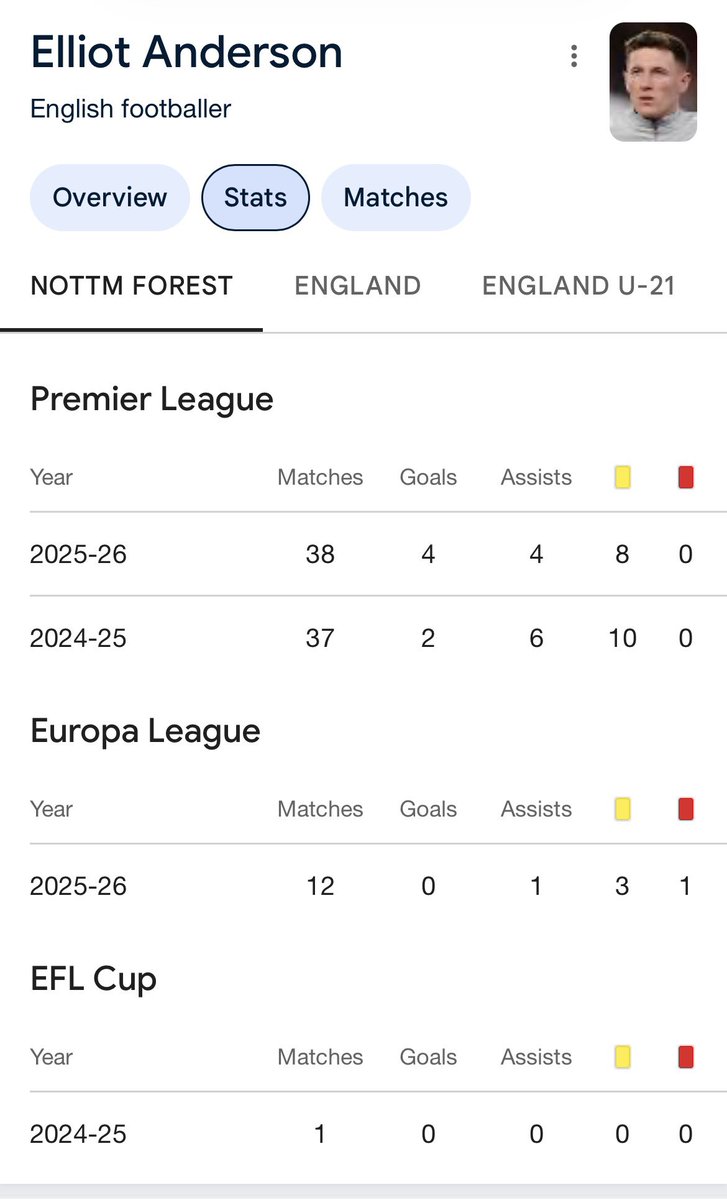Click the Elliot Anderson title text
Image resolution: width=727 pixels, height=1200 pixels.
tap(187, 52)
